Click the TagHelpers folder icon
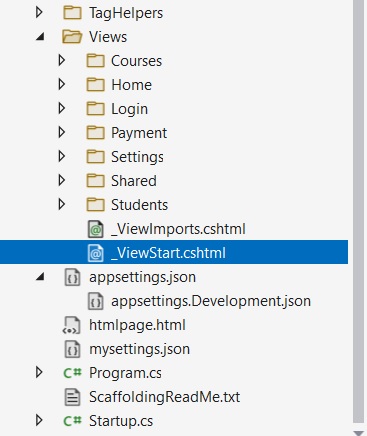367x436 pixels. tap(72, 13)
